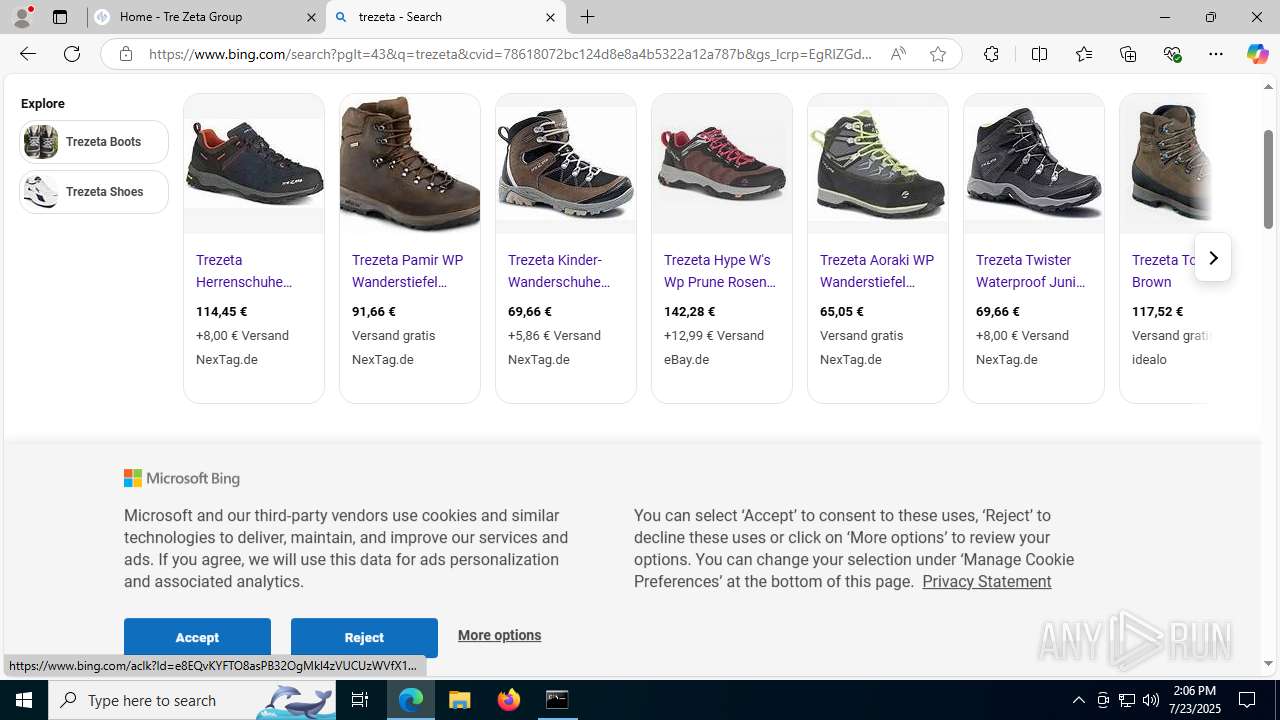
Task: View site information lock icon
Action: [125, 54]
